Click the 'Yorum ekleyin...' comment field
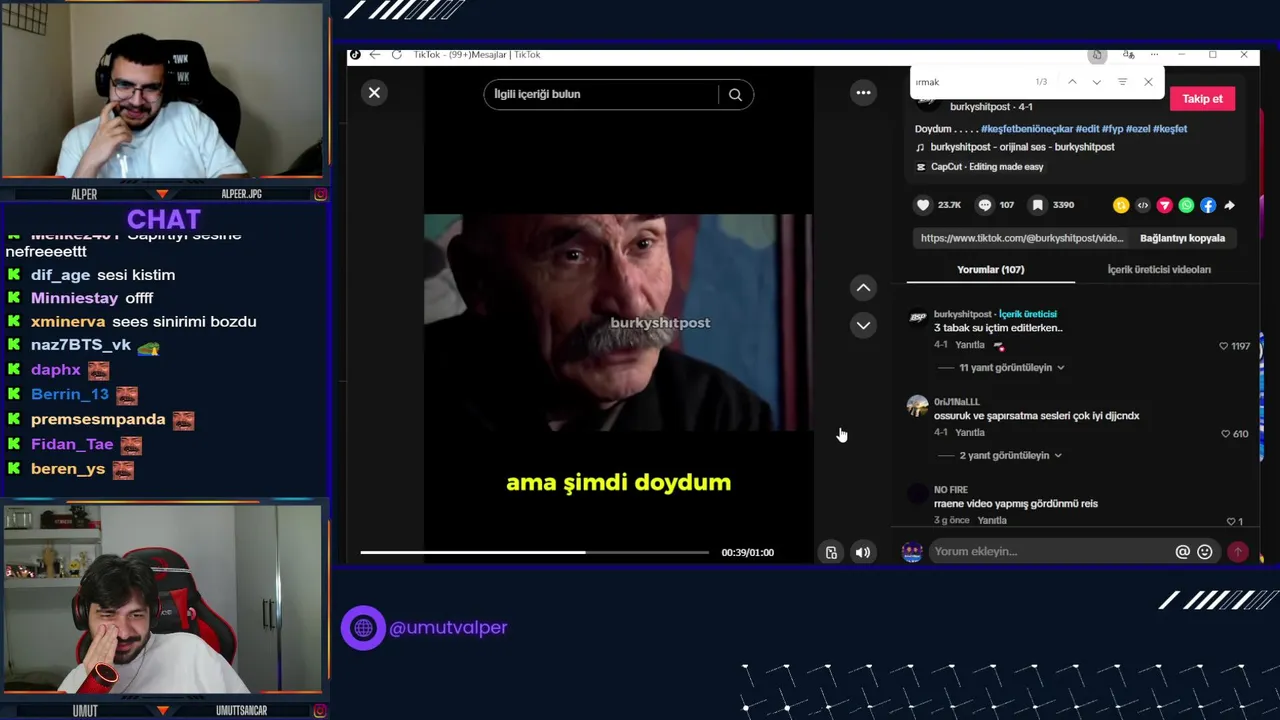The width and height of the screenshot is (1280, 720). pos(1050,552)
